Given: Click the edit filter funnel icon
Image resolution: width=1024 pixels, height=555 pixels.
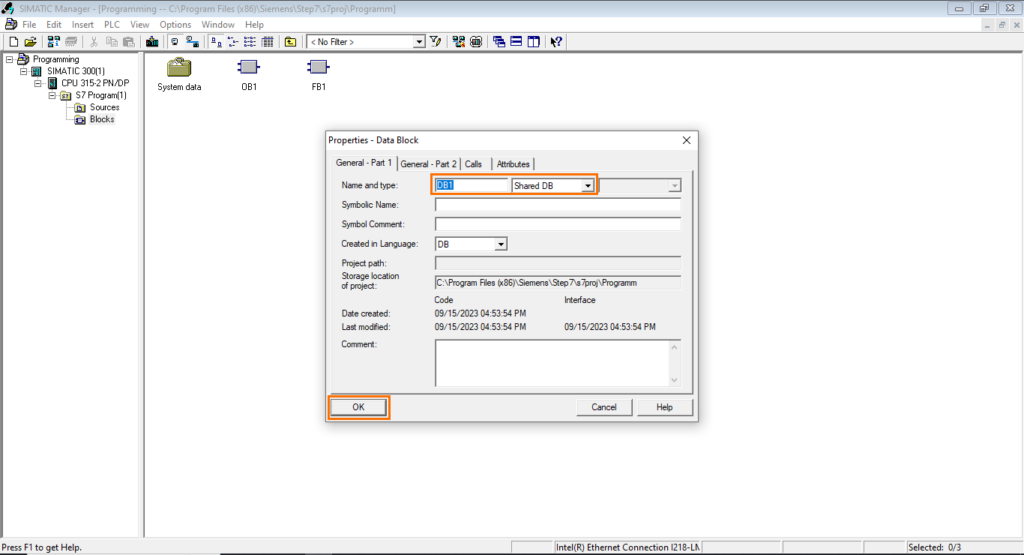Looking at the screenshot, I should pyautogui.click(x=436, y=42).
